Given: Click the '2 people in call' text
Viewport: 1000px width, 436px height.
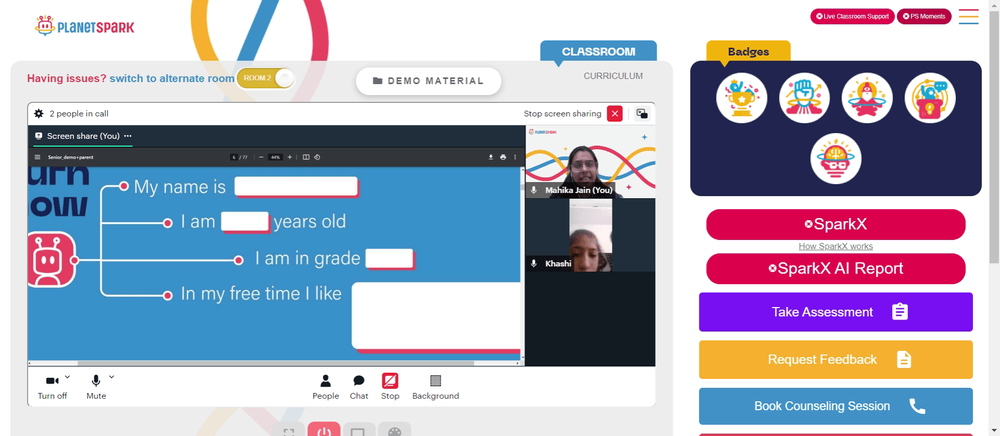Looking at the screenshot, I should point(79,113).
